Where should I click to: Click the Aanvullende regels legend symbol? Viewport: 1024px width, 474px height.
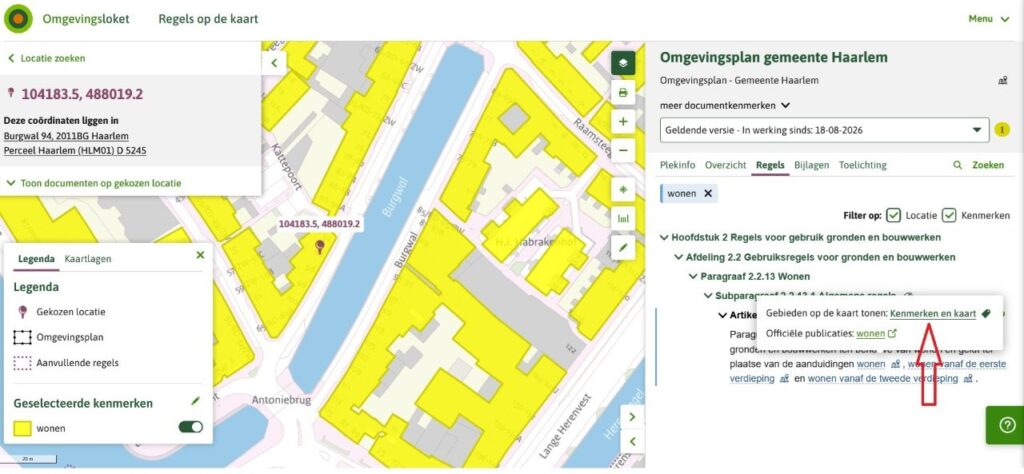(x=22, y=363)
